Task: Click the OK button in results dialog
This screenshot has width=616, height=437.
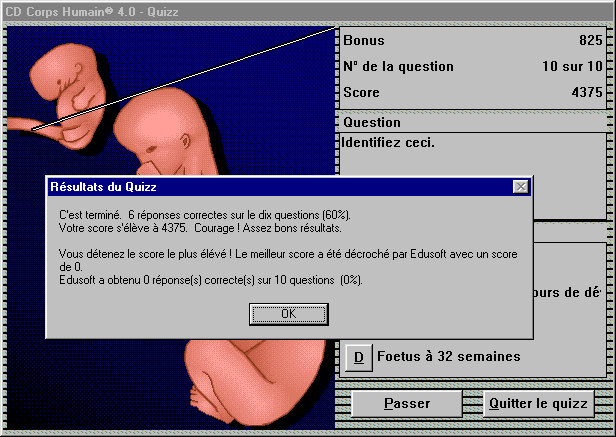Action: [288, 313]
